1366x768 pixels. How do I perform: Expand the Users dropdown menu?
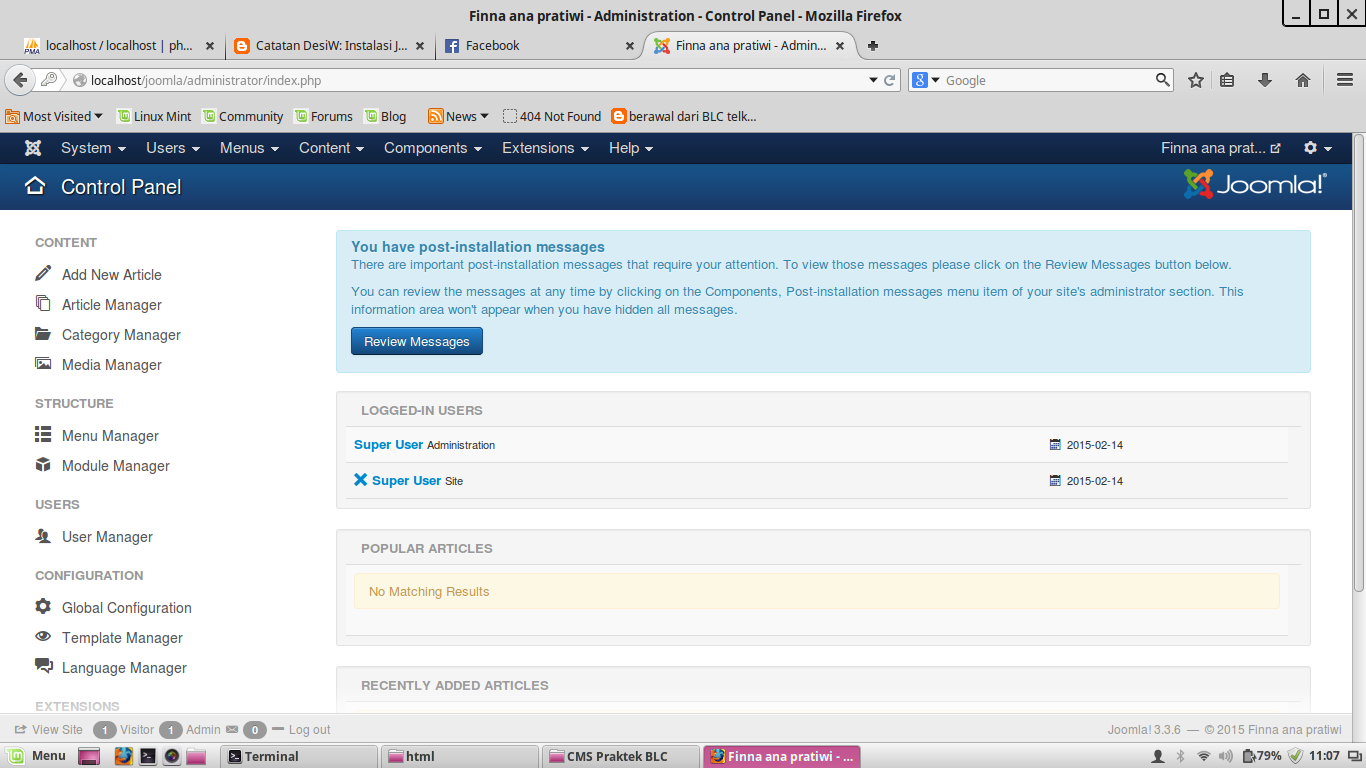click(x=173, y=148)
